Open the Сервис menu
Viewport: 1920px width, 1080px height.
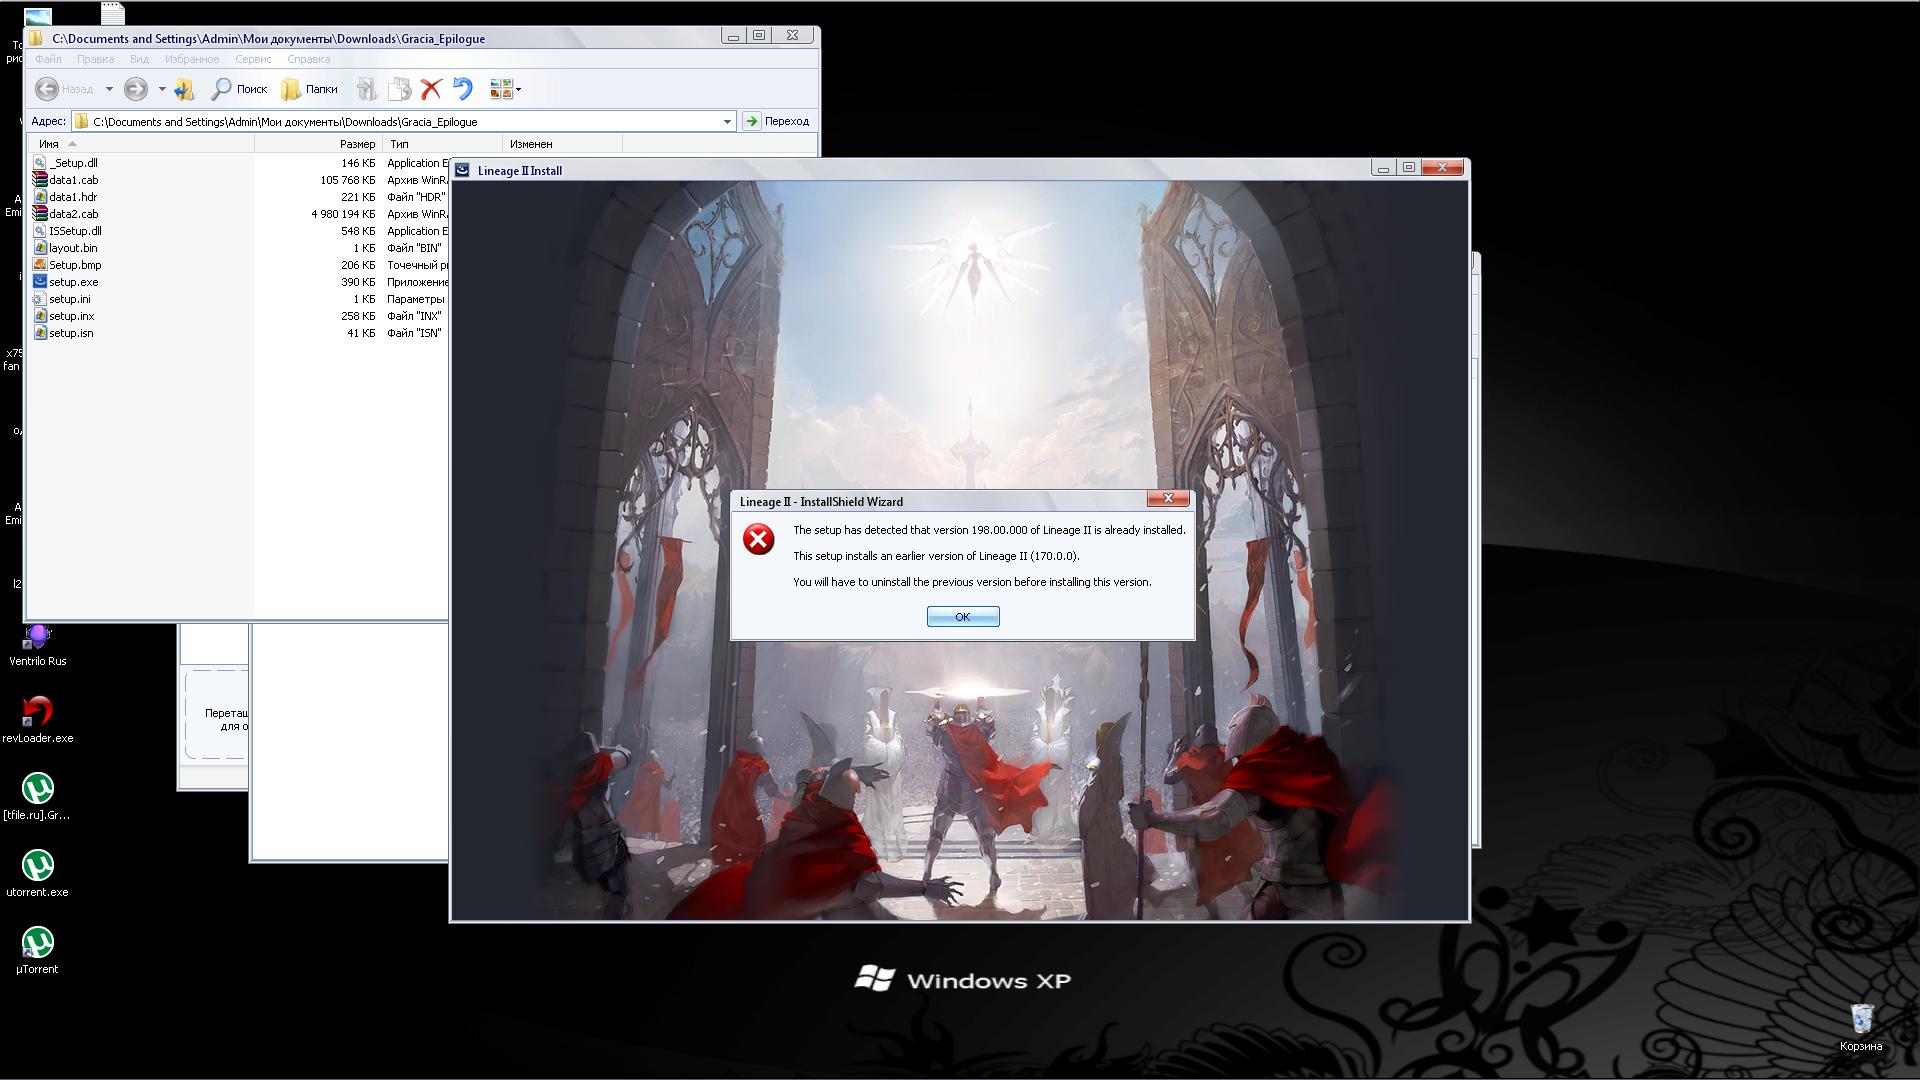[x=253, y=59]
